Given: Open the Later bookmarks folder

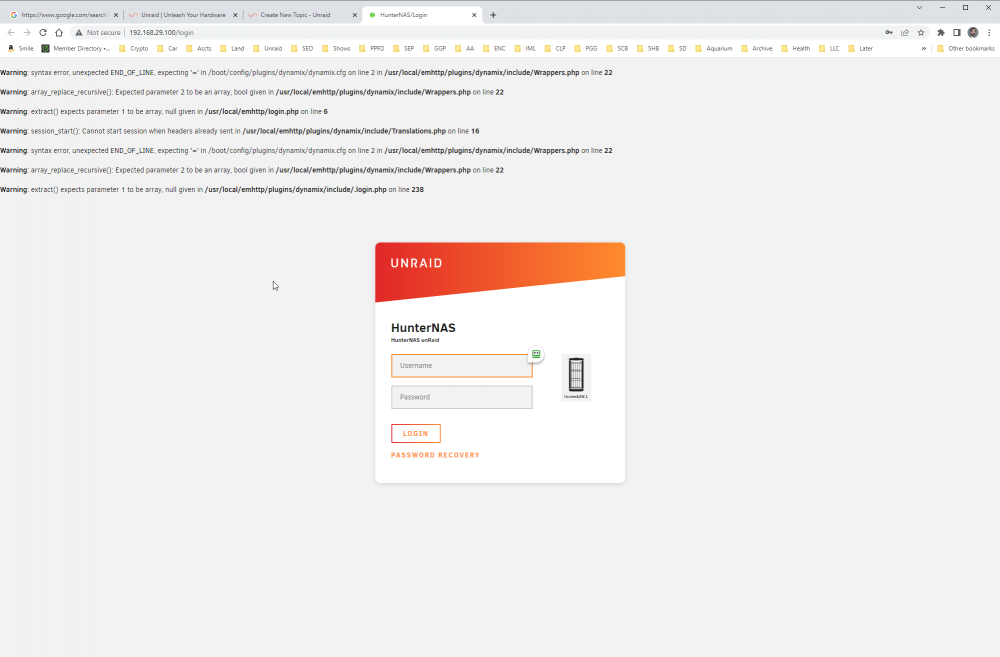Looking at the screenshot, I should (x=860, y=48).
